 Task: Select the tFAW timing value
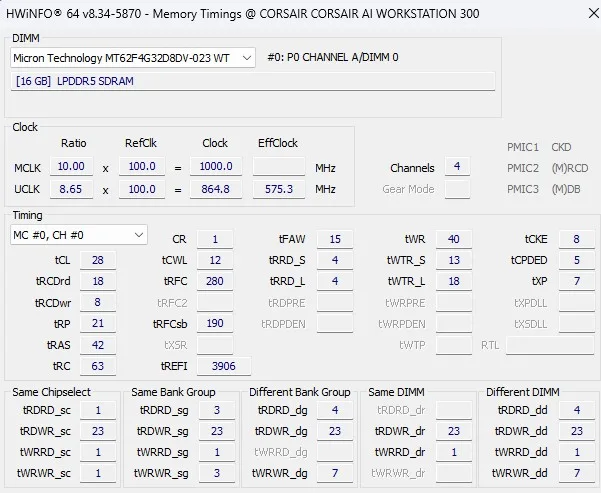click(334, 240)
